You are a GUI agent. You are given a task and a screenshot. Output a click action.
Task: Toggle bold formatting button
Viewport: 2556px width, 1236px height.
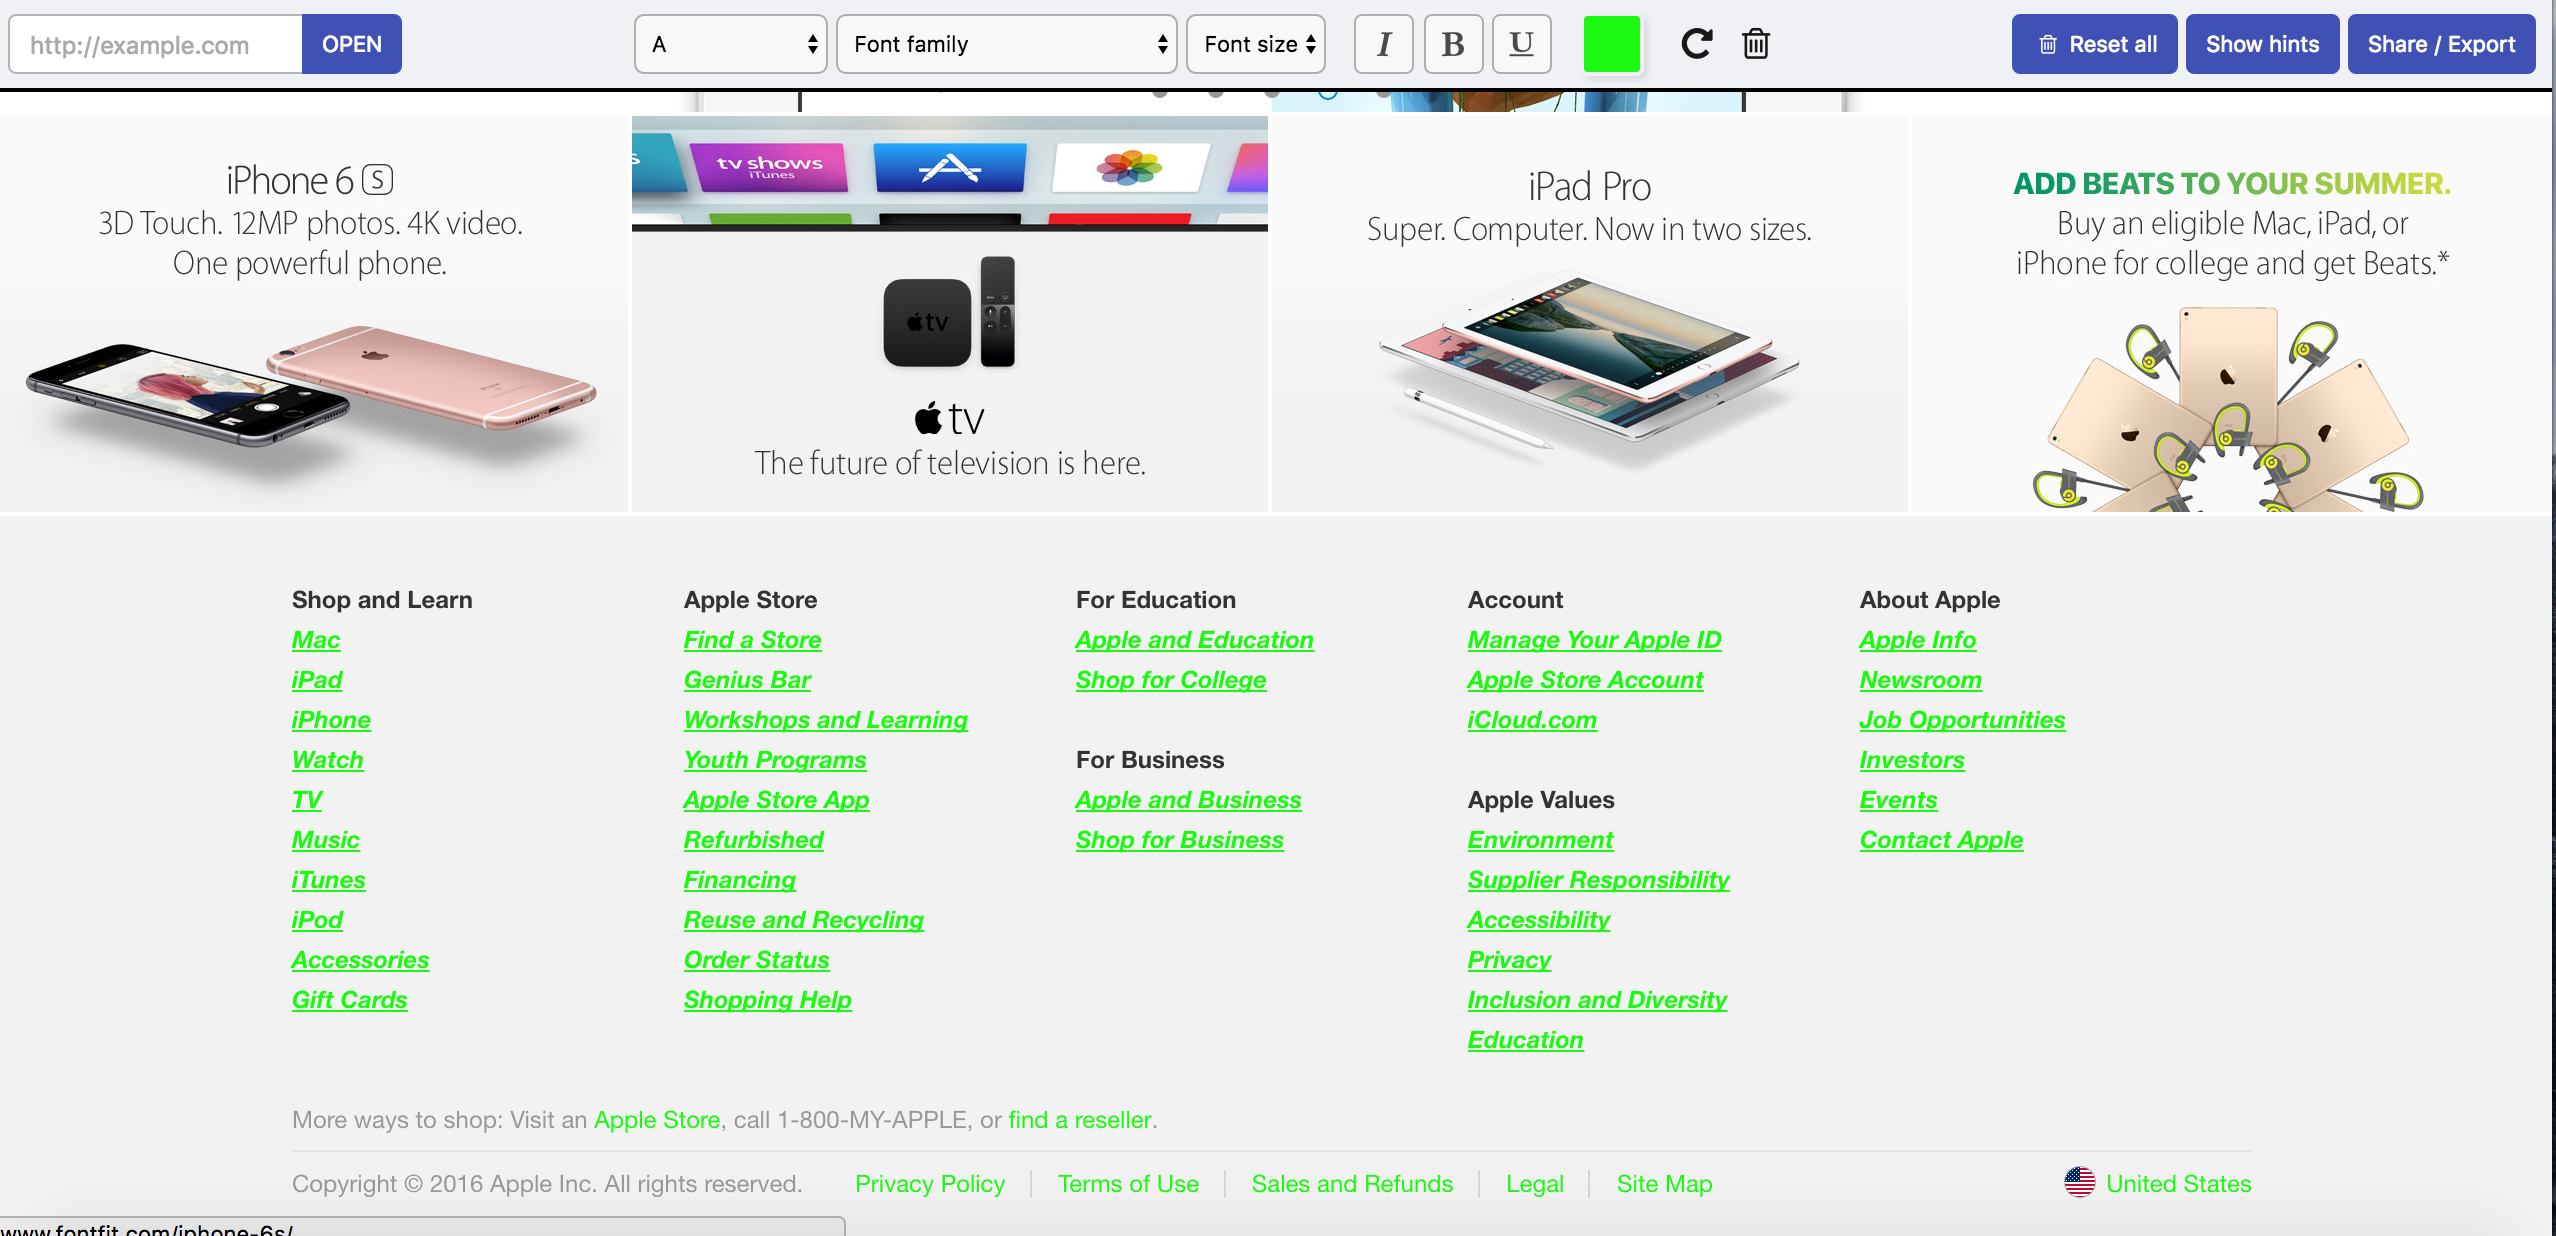[x=1453, y=44]
